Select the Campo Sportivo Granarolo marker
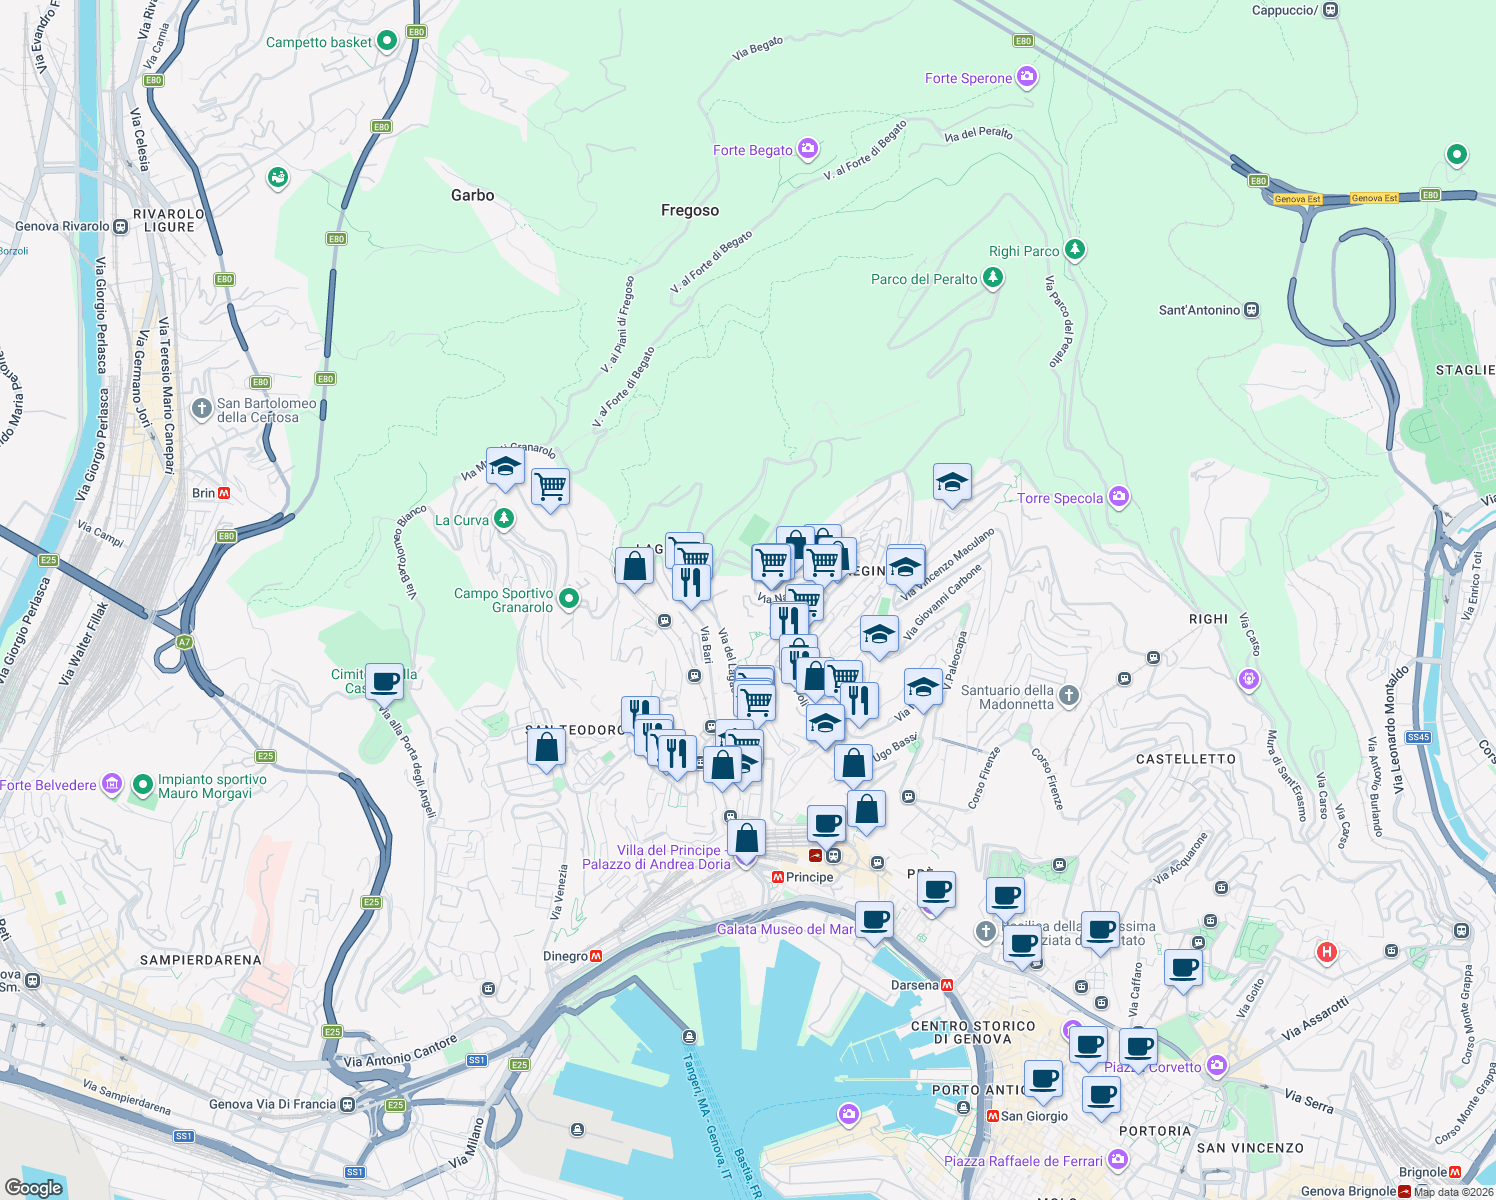This screenshot has height=1200, width=1496. (567, 597)
